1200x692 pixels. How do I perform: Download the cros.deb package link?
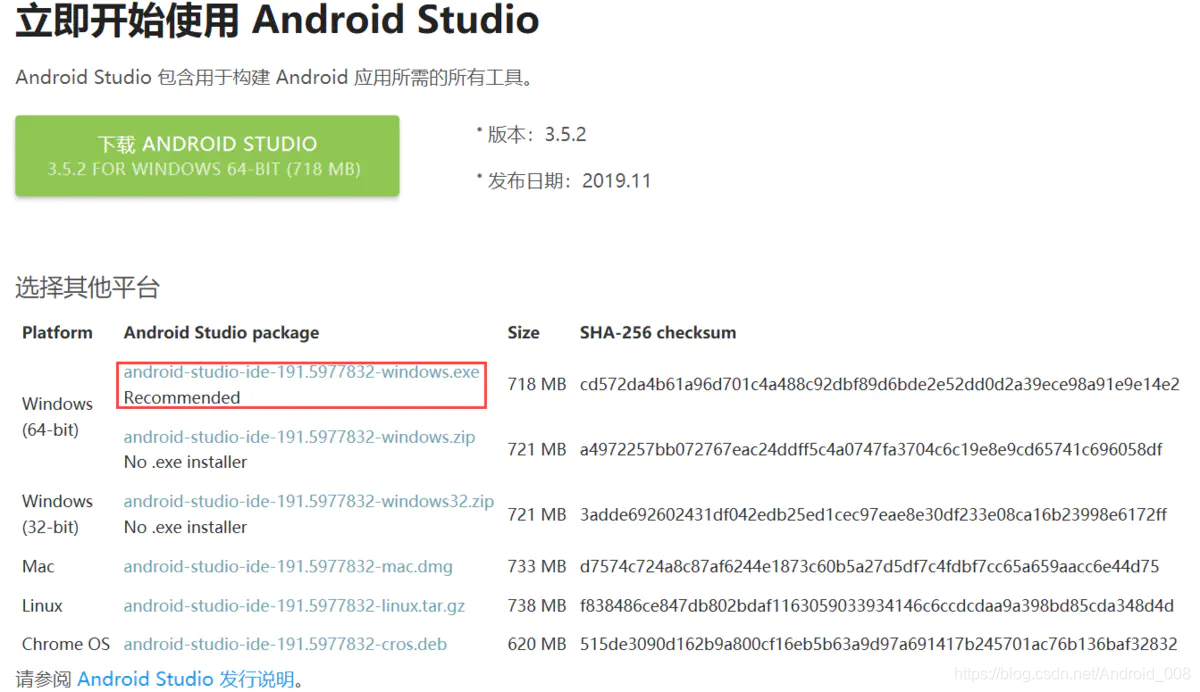pos(285,645)
